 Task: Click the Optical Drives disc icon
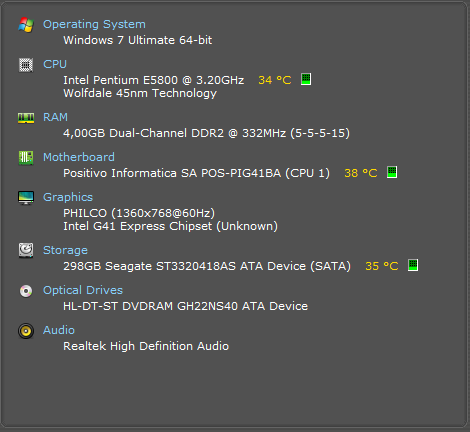pos(26,291)
